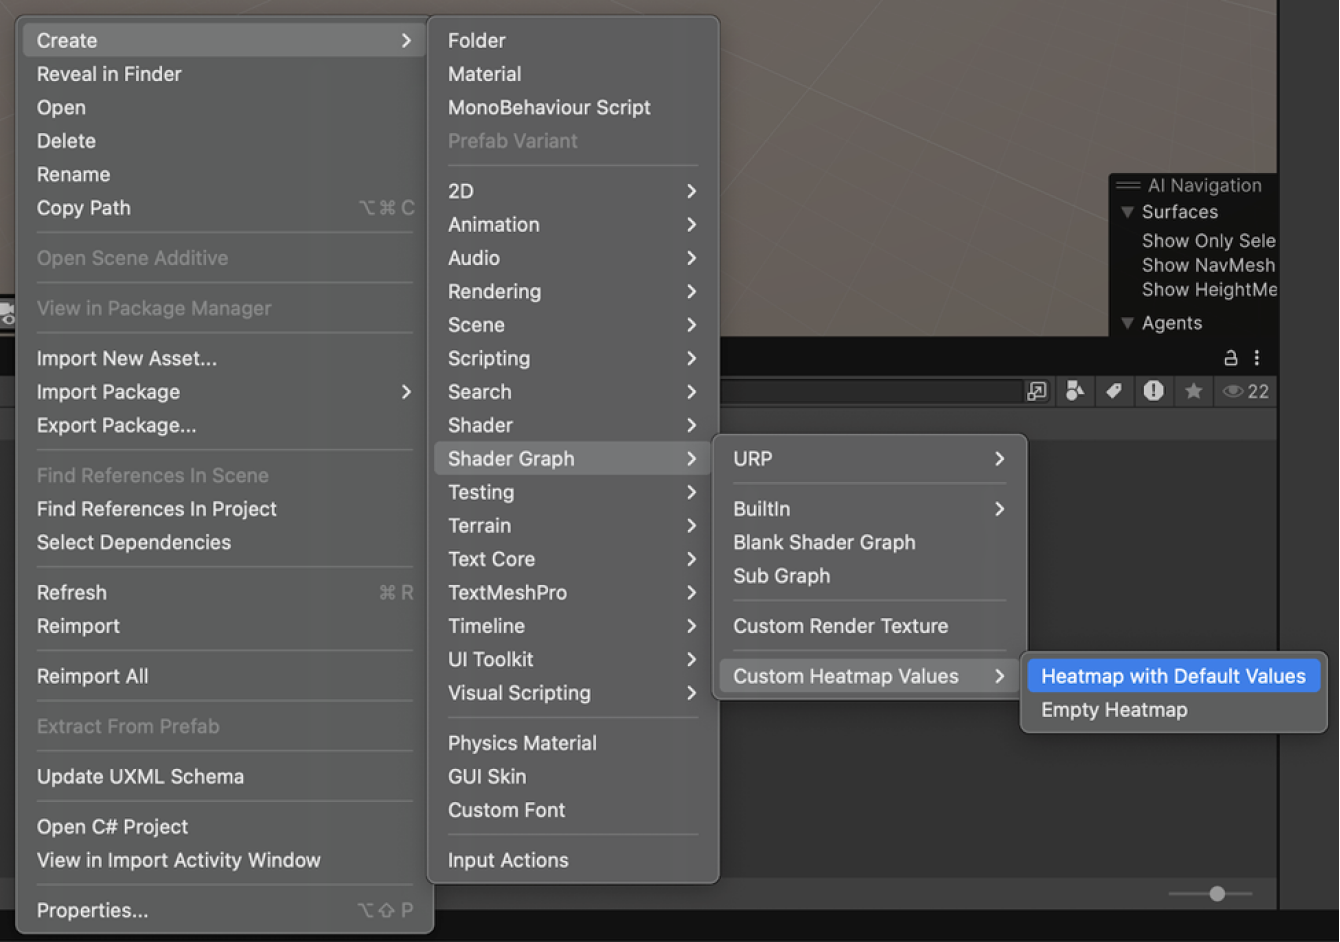Click the Create item in context menu
This screenshot has height=942, width=1340.
point(224,40)
